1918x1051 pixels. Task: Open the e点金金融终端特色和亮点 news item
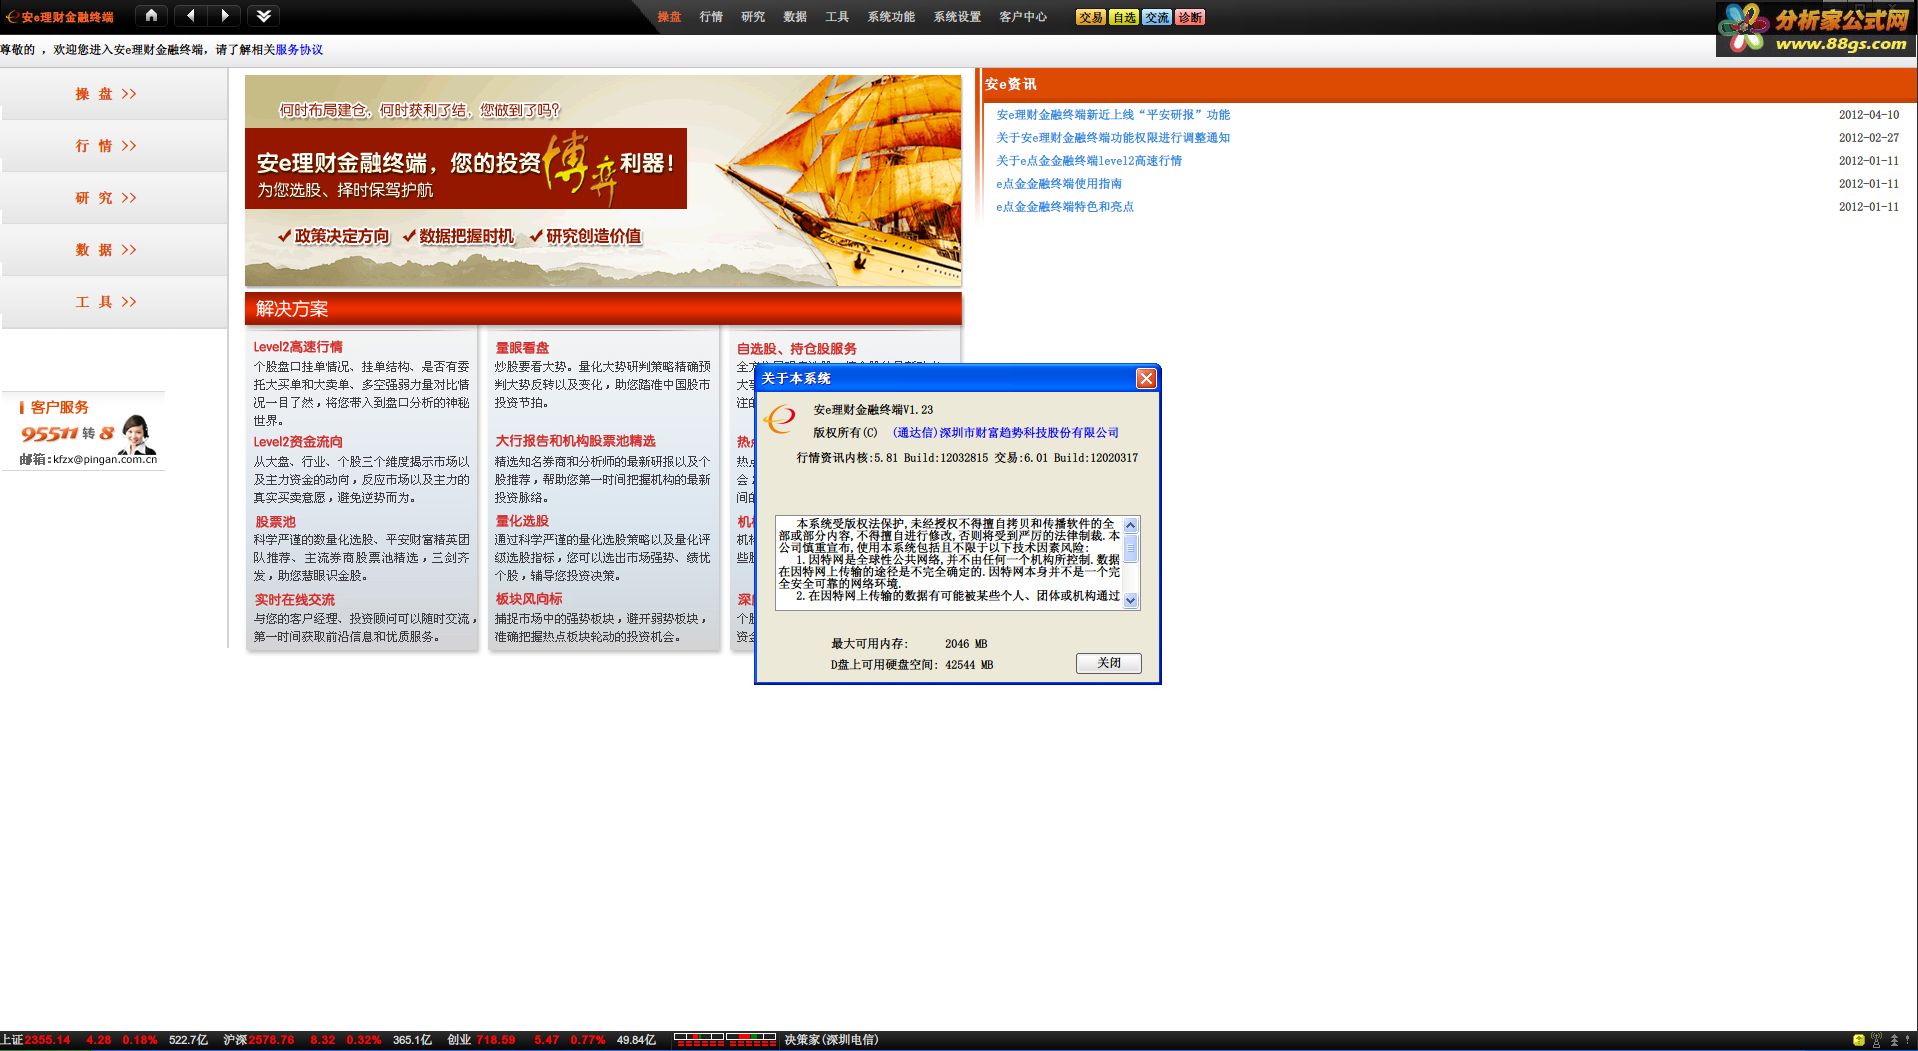tap(1065, 207)
